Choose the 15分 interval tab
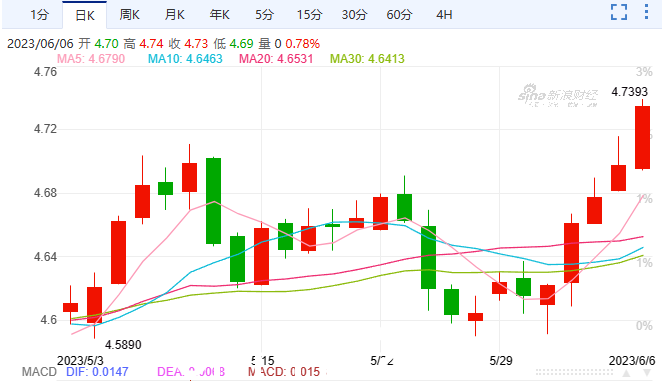662x381 pixels. (309, 15)
